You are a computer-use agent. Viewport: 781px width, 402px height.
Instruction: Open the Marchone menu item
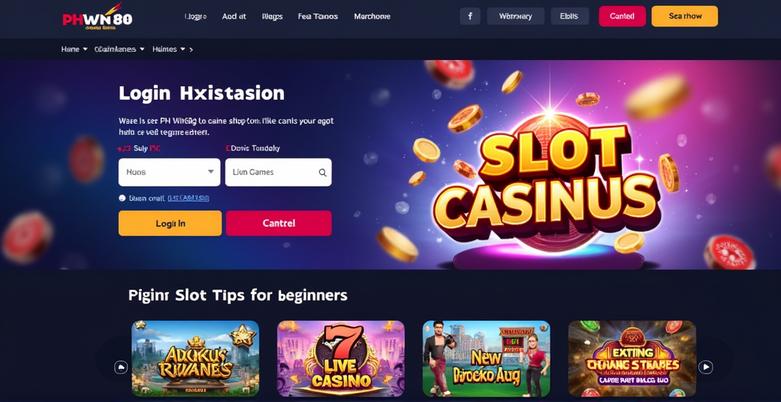click(x=372, y=16)
